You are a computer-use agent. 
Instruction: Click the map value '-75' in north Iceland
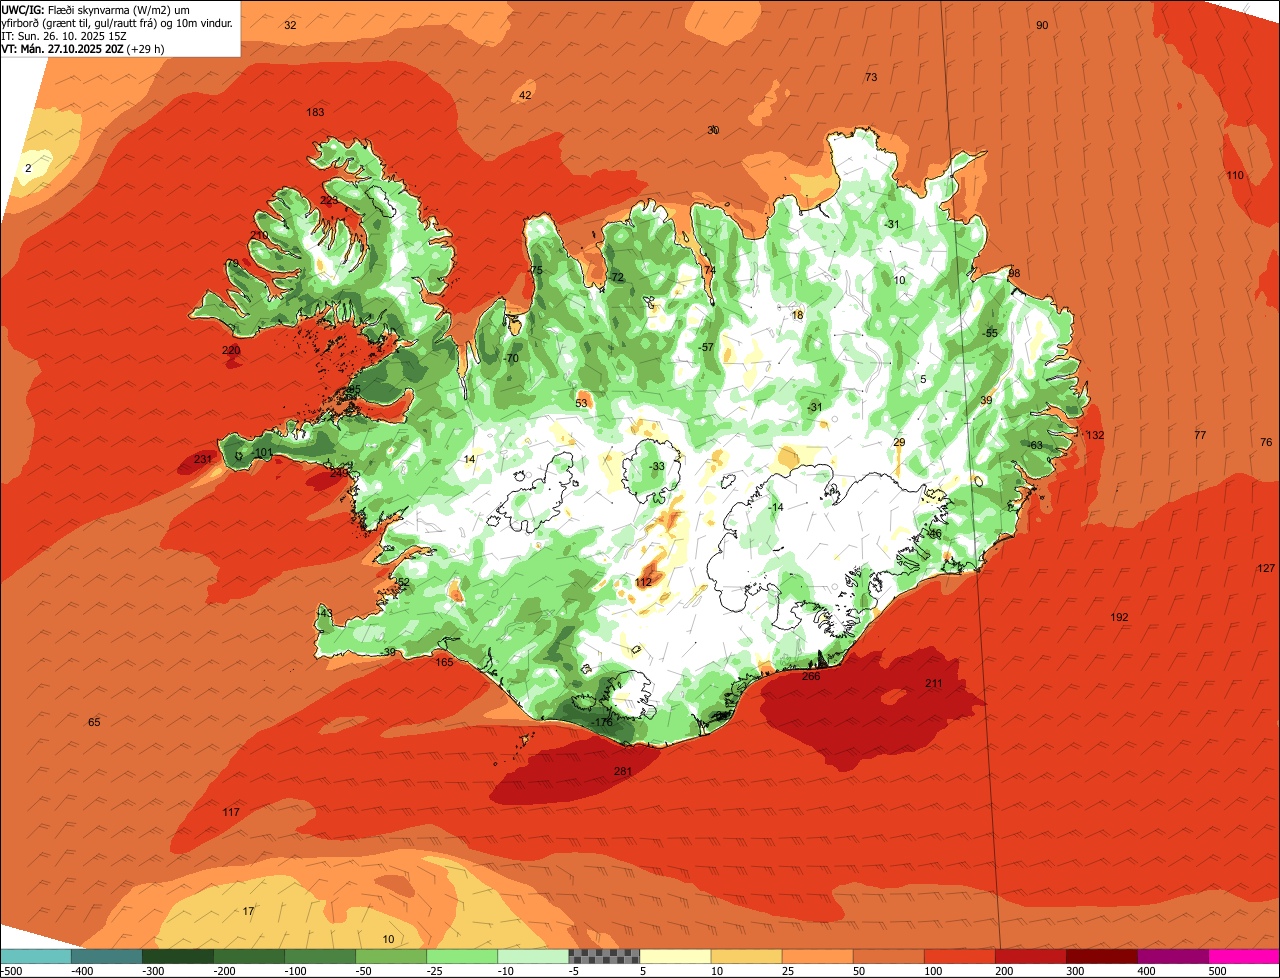point(536,270)
